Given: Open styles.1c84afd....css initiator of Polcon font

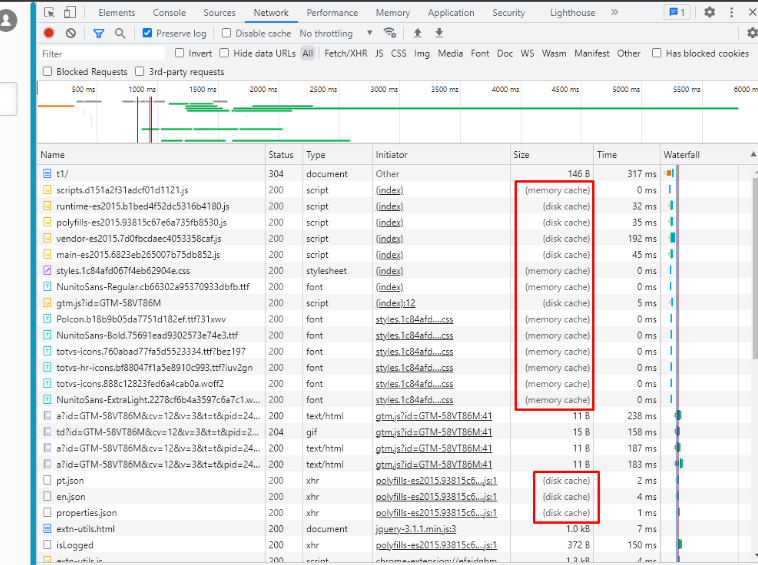Looking at the screenshot, I should click(414, 319).
